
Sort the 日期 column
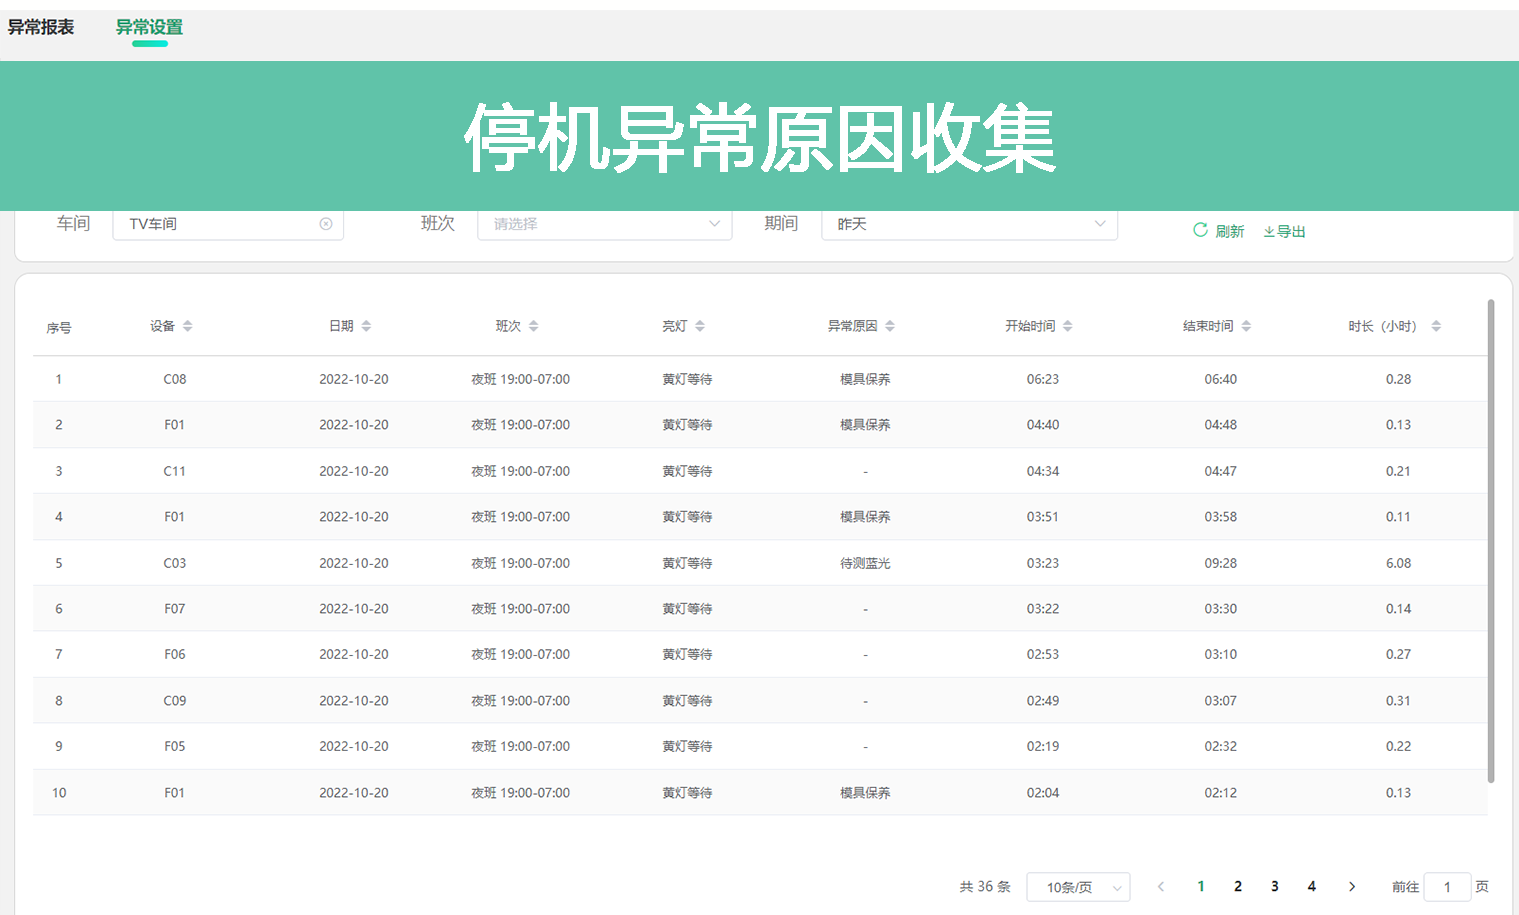(367, 325)
